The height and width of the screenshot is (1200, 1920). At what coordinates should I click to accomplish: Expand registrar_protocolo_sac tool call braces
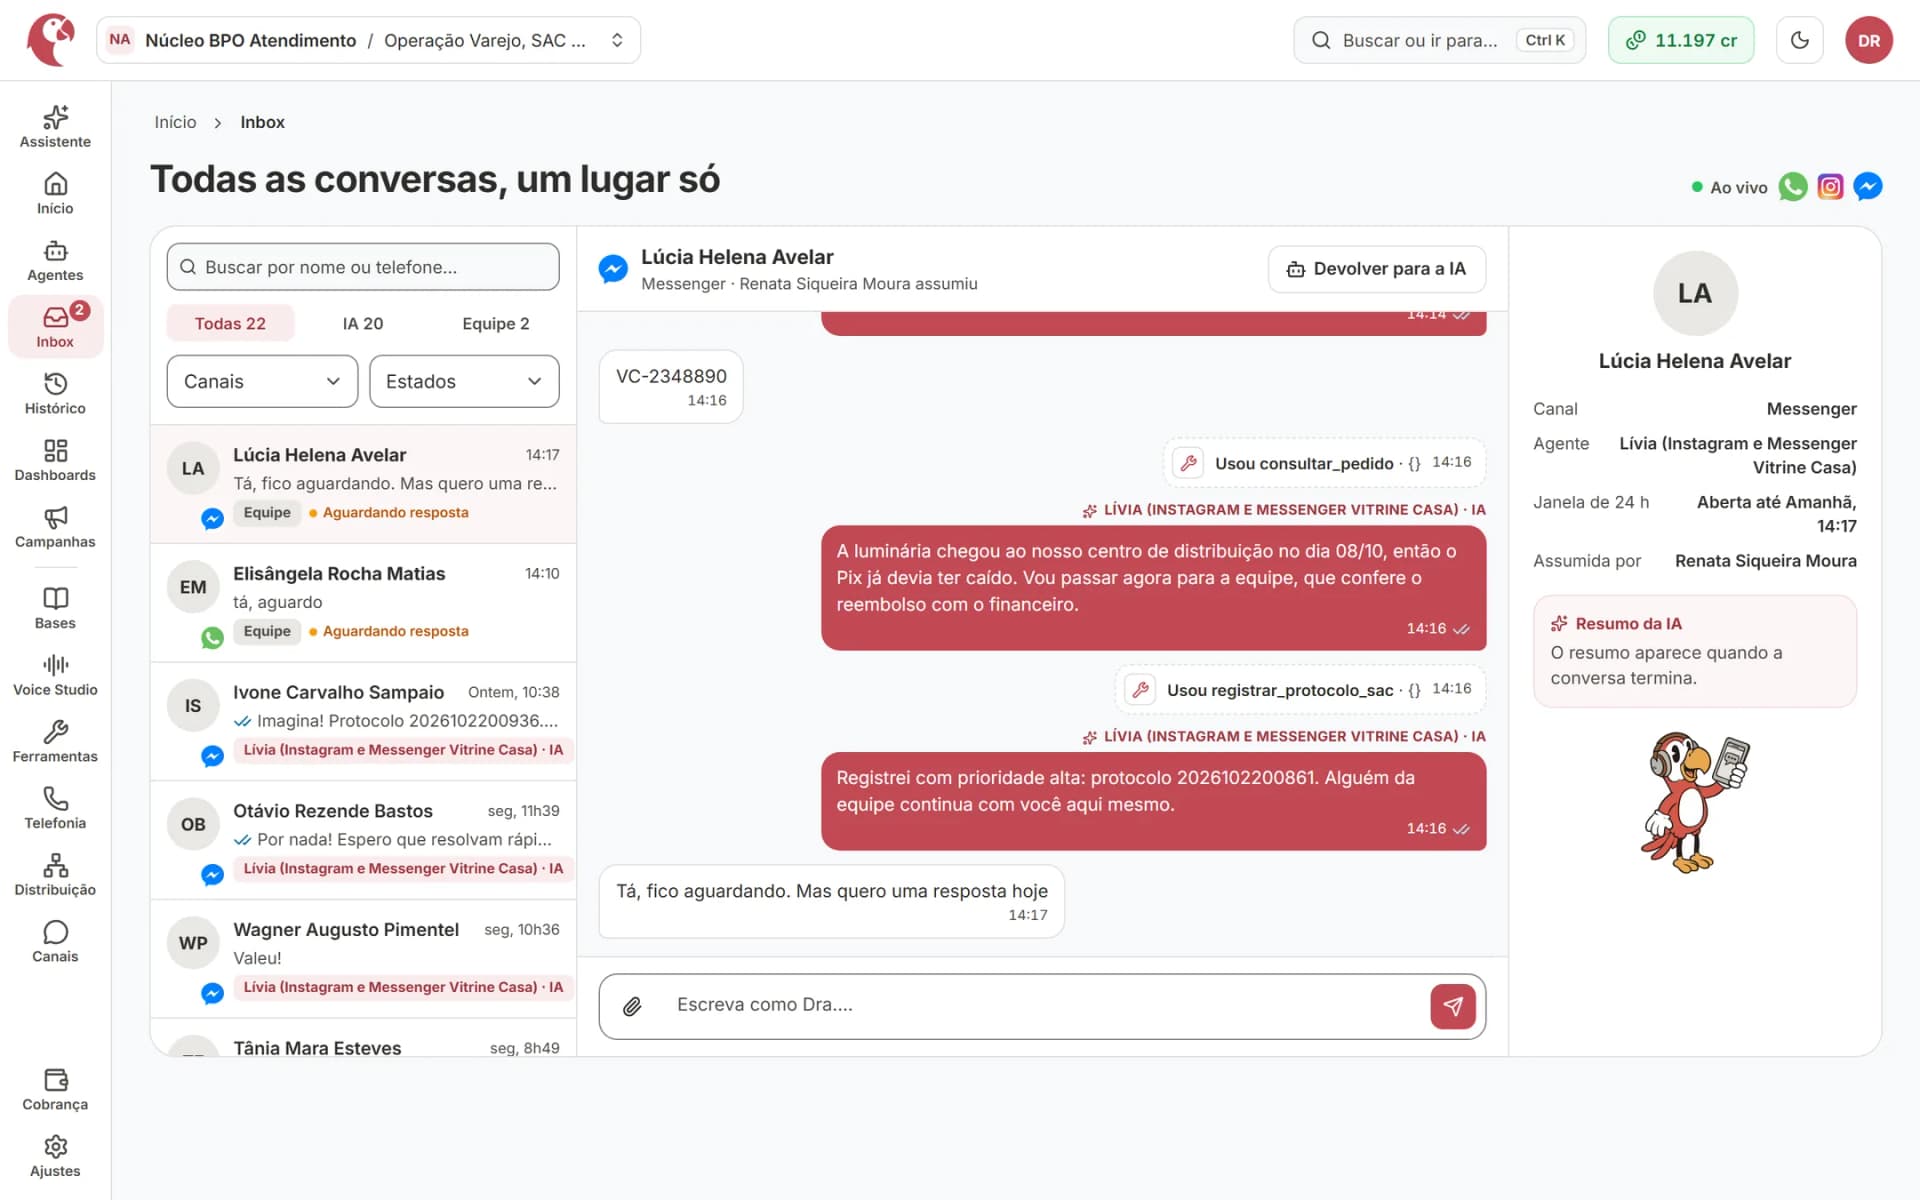tap(1414, 690)
